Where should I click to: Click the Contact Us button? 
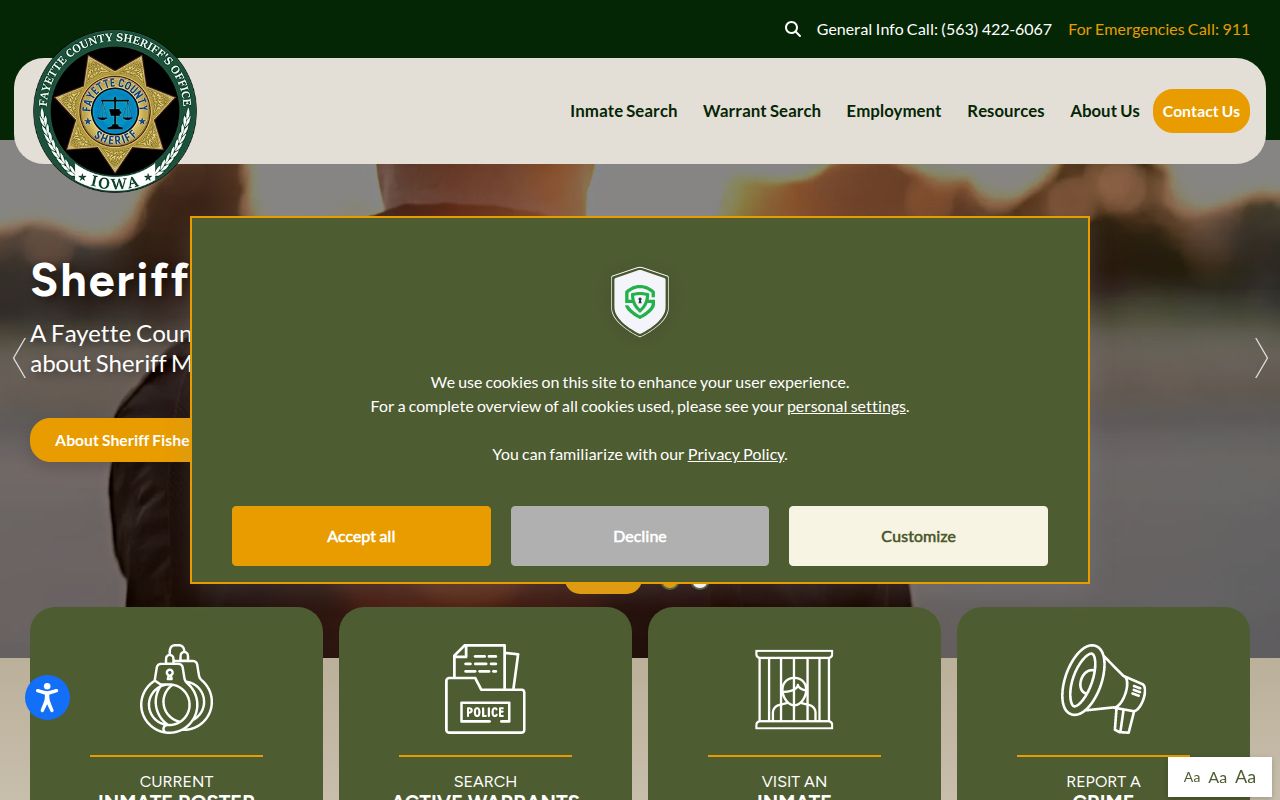(x=1201, y=111)
